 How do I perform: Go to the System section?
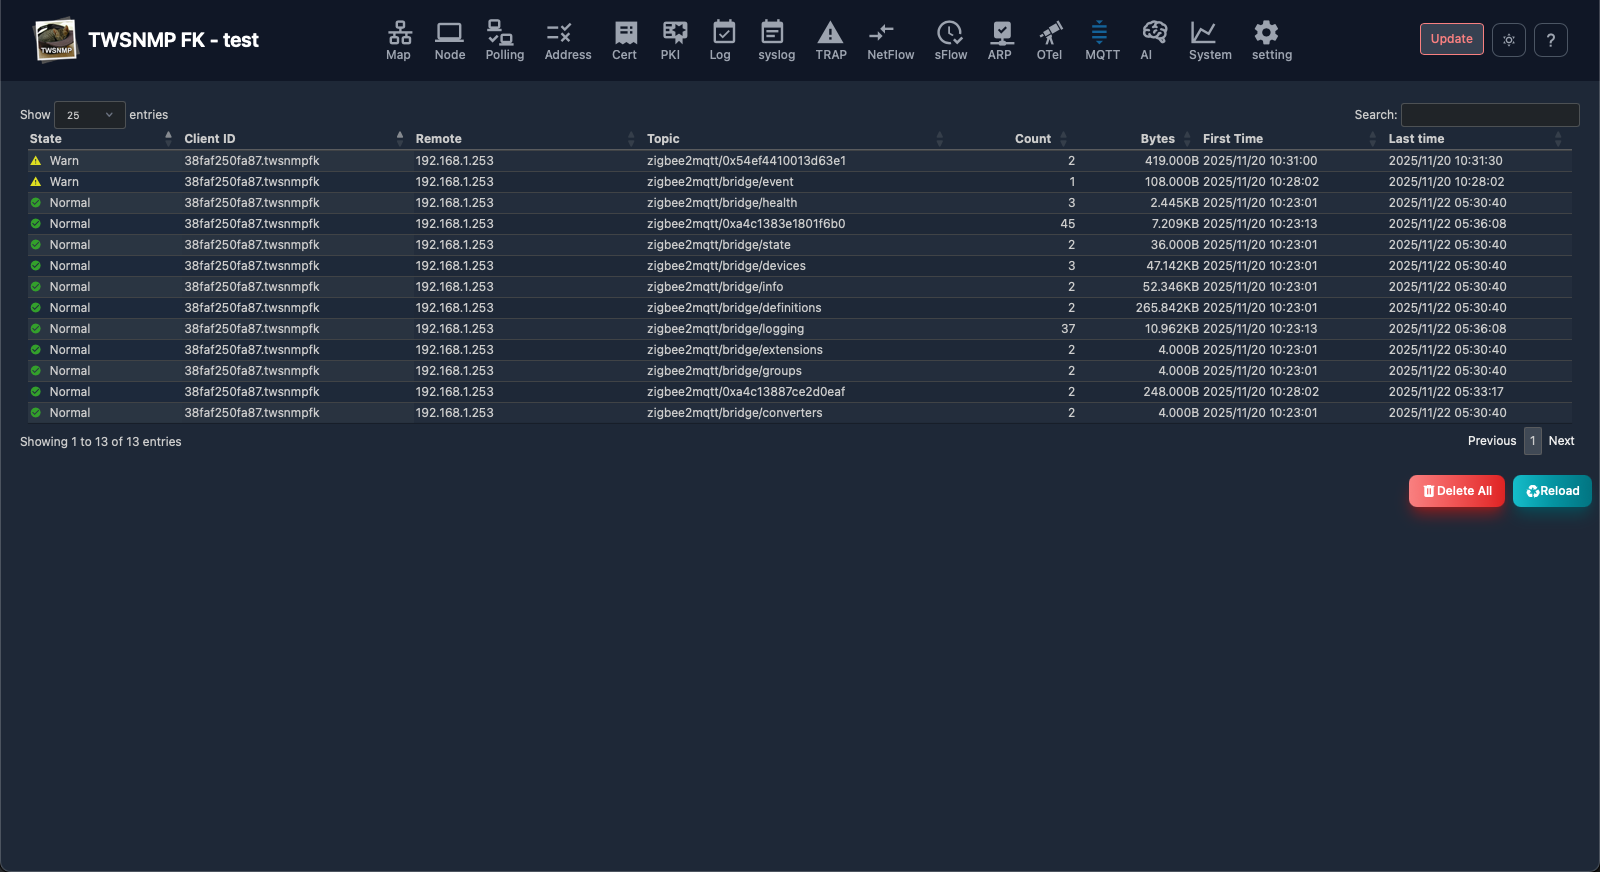click(x=1209, y=41)
